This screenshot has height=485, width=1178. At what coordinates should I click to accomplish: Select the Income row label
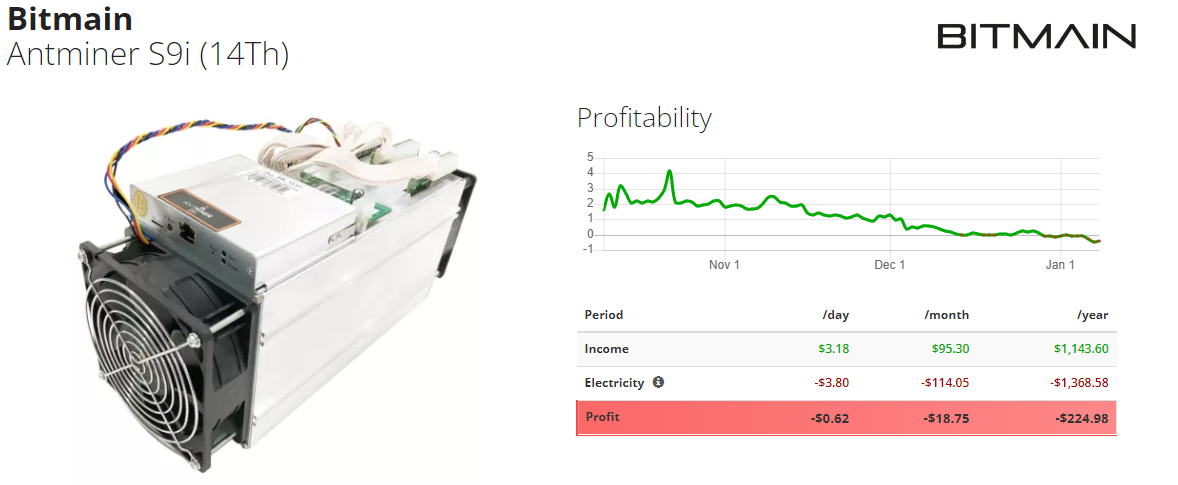point(606,349)
